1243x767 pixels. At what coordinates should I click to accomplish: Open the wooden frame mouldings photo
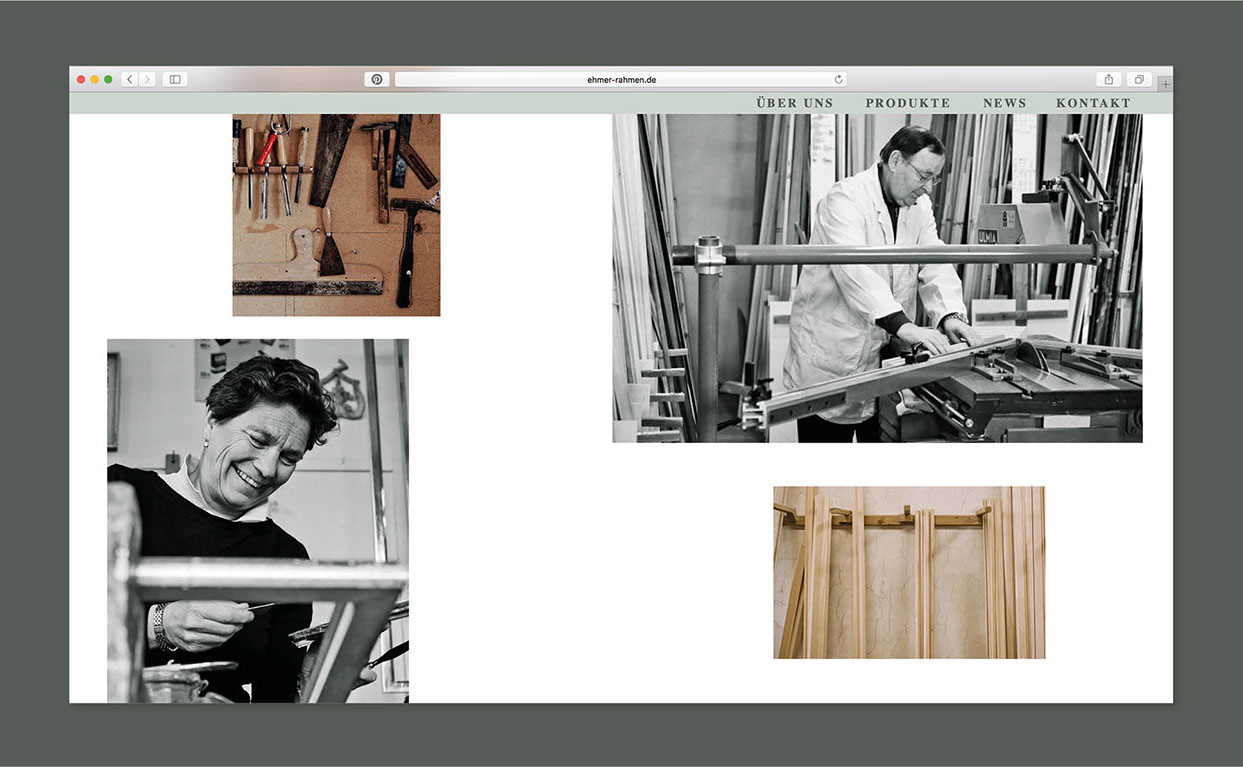909,572
